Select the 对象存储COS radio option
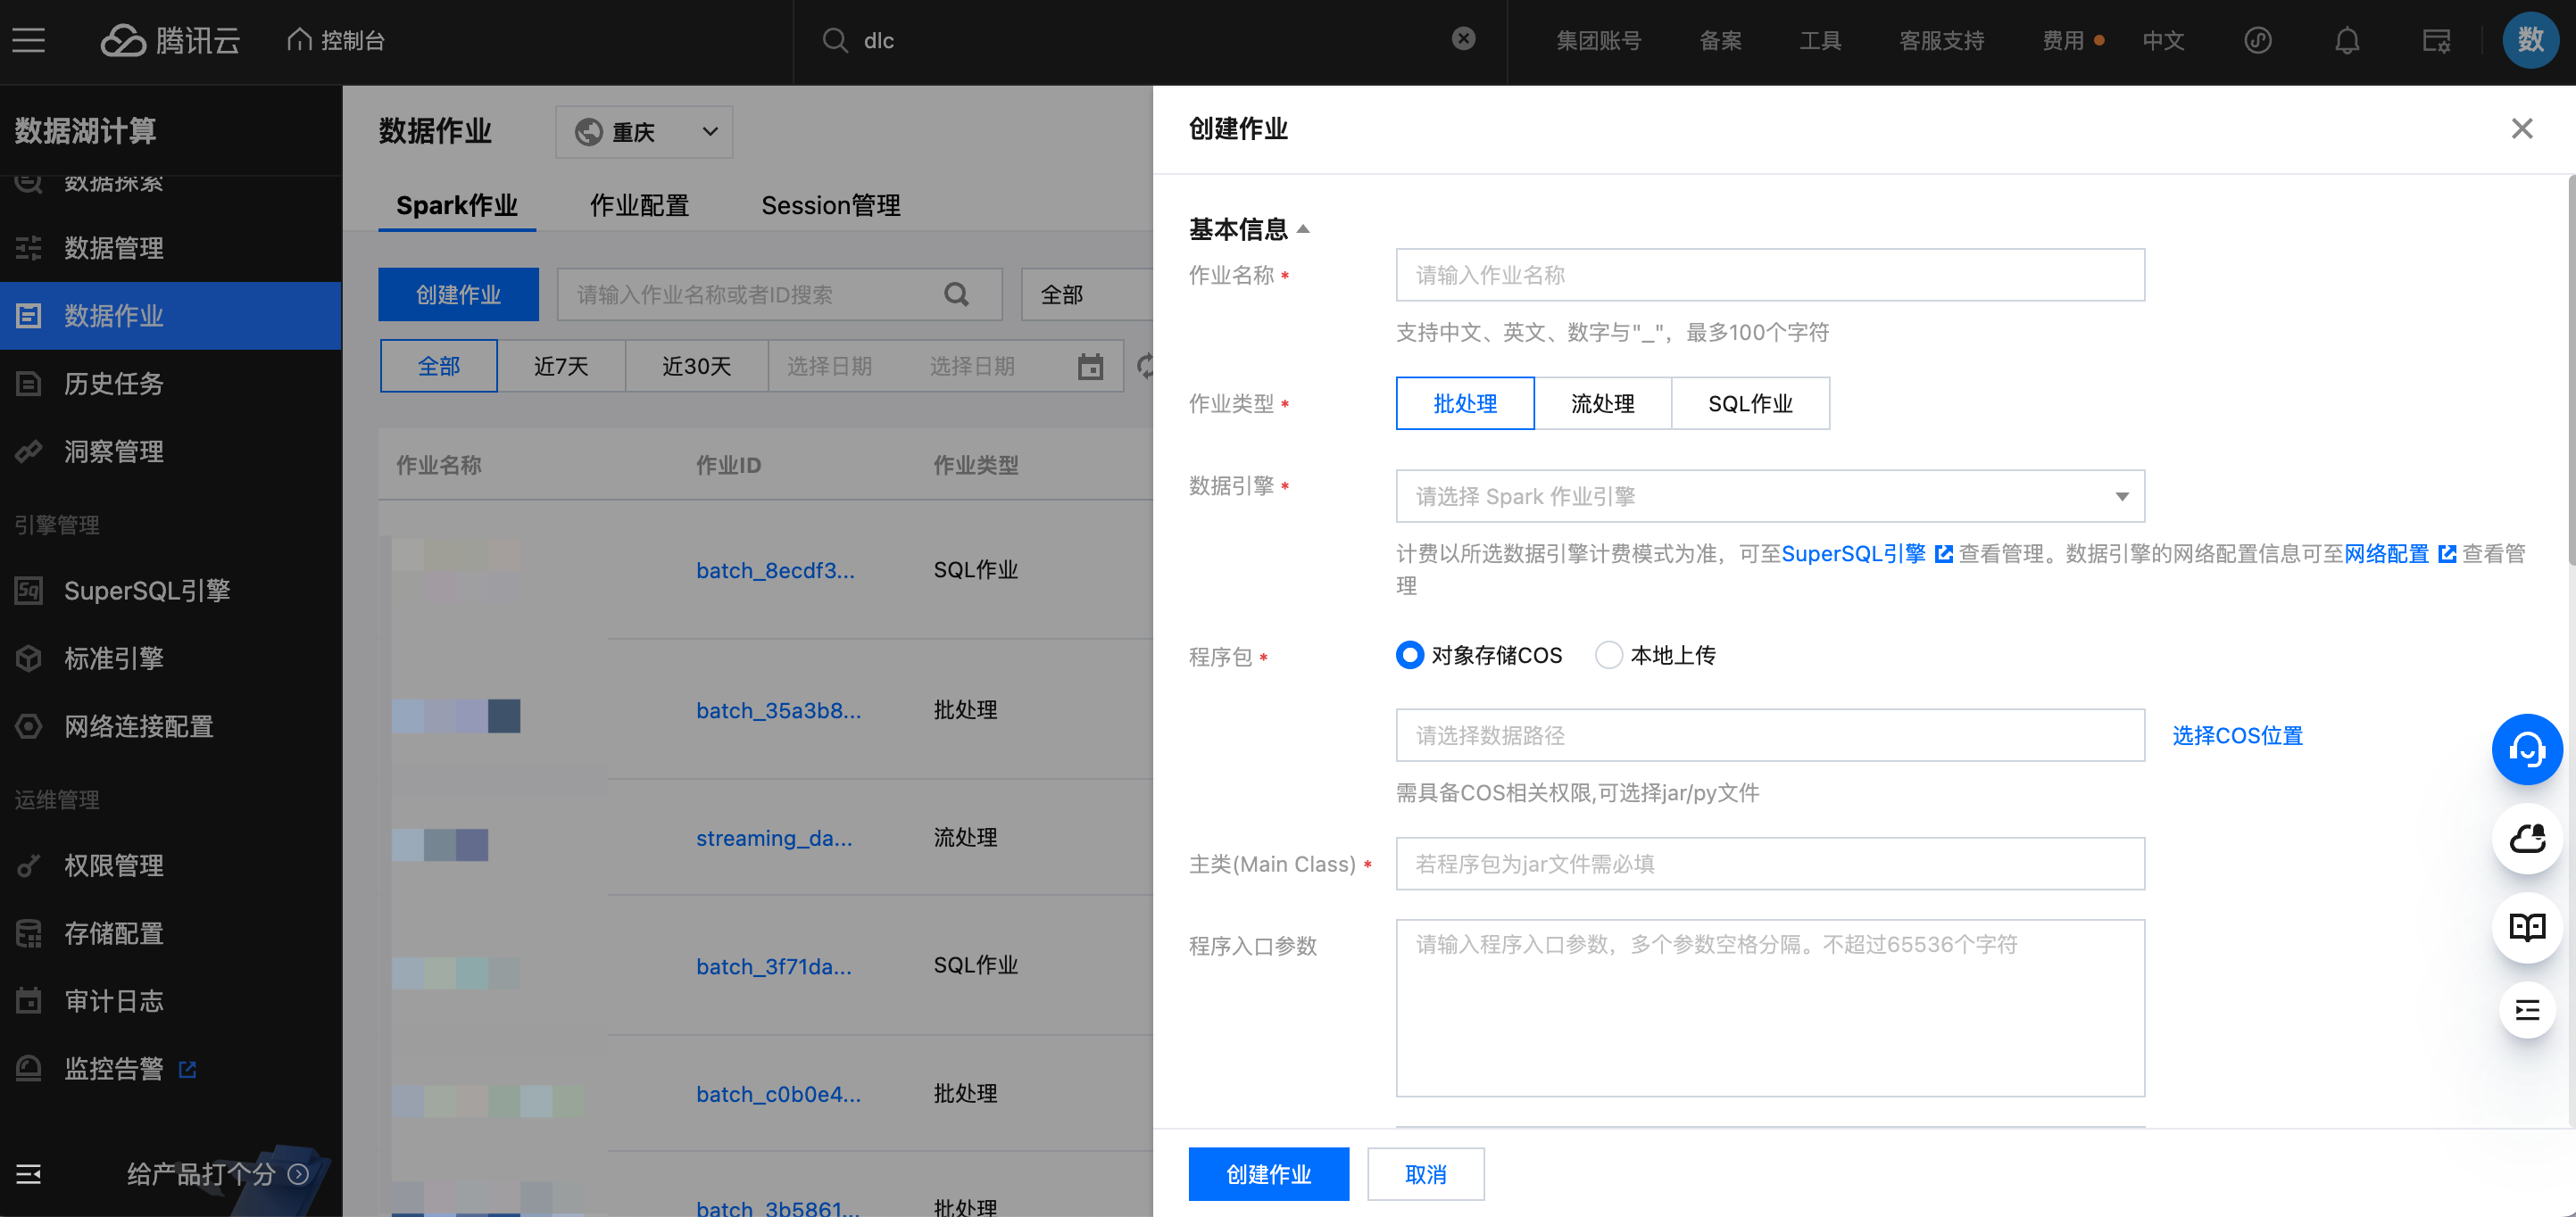 pyautogui.click(x=1409, y=655)
